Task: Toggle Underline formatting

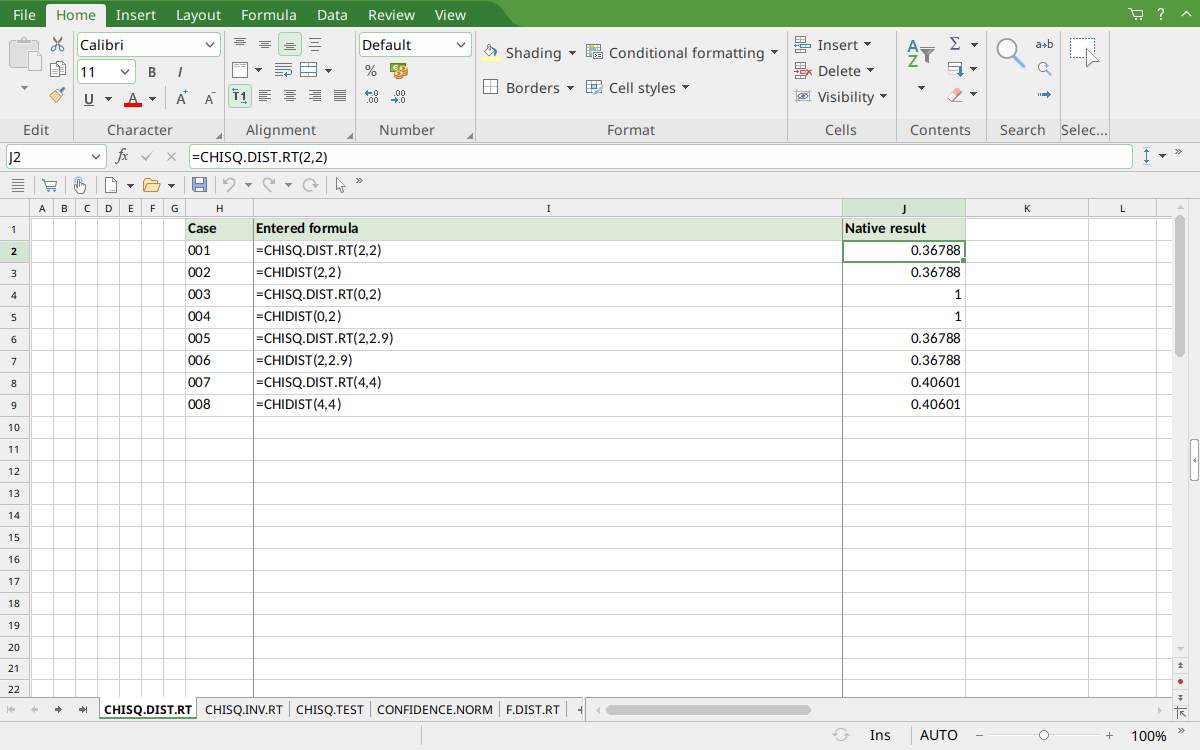Action: click(90, 99)
